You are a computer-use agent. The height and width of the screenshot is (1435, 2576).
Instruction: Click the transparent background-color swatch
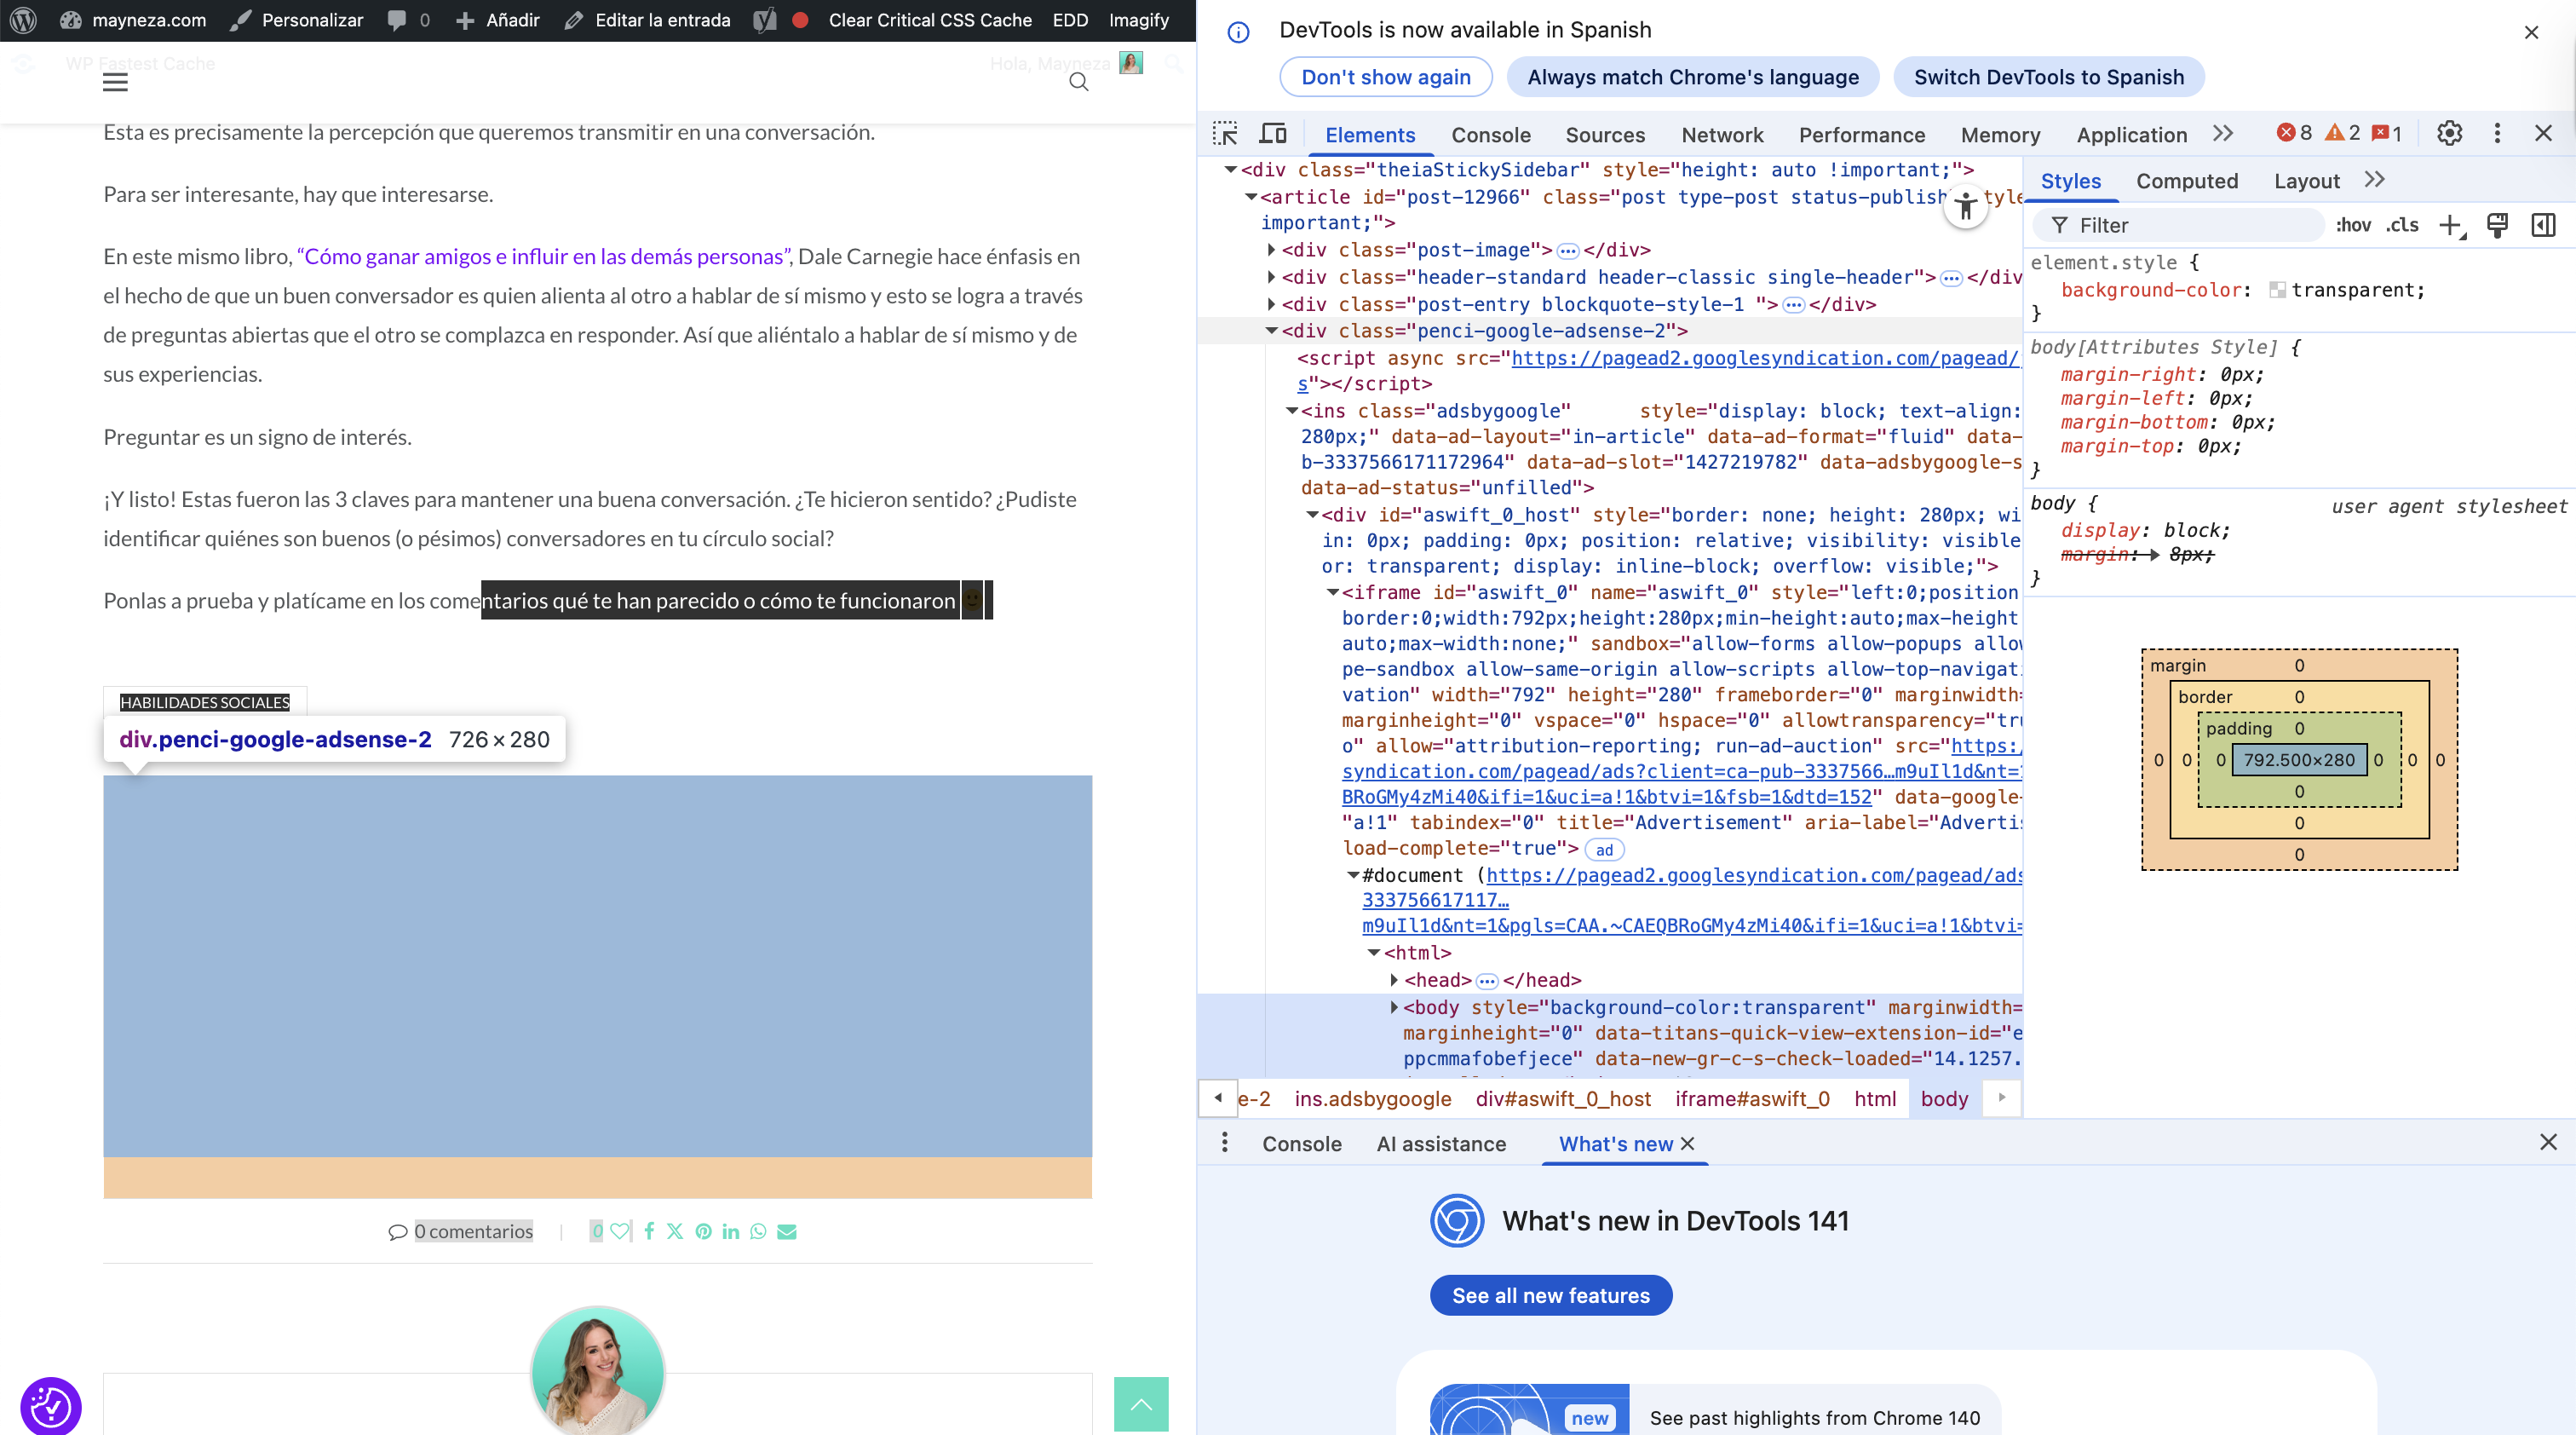[2277, 290]
